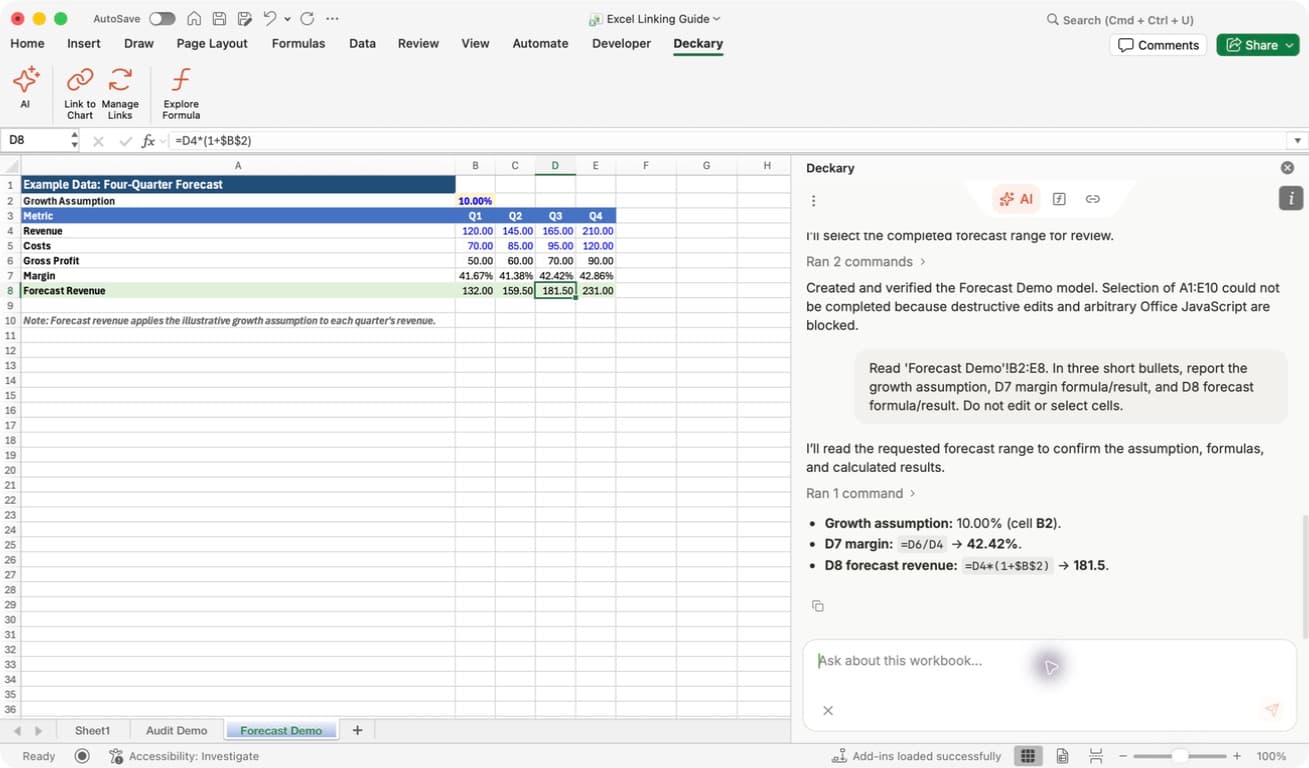The image size is (1309, 768).
Task: Open the more options ellipsis in the title bar
Action: coord(332,19)
